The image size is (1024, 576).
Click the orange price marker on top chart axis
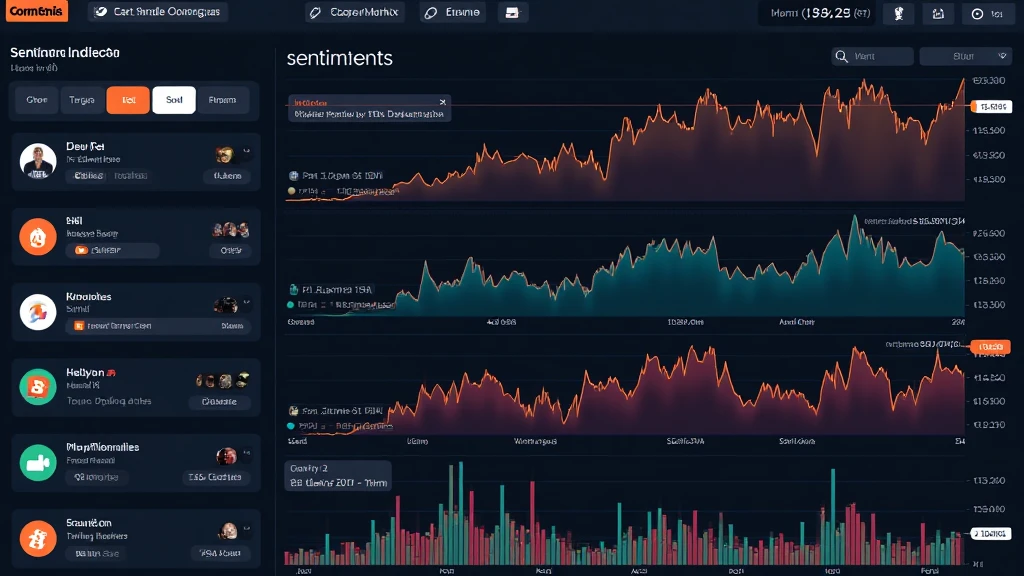click(990, 106)
